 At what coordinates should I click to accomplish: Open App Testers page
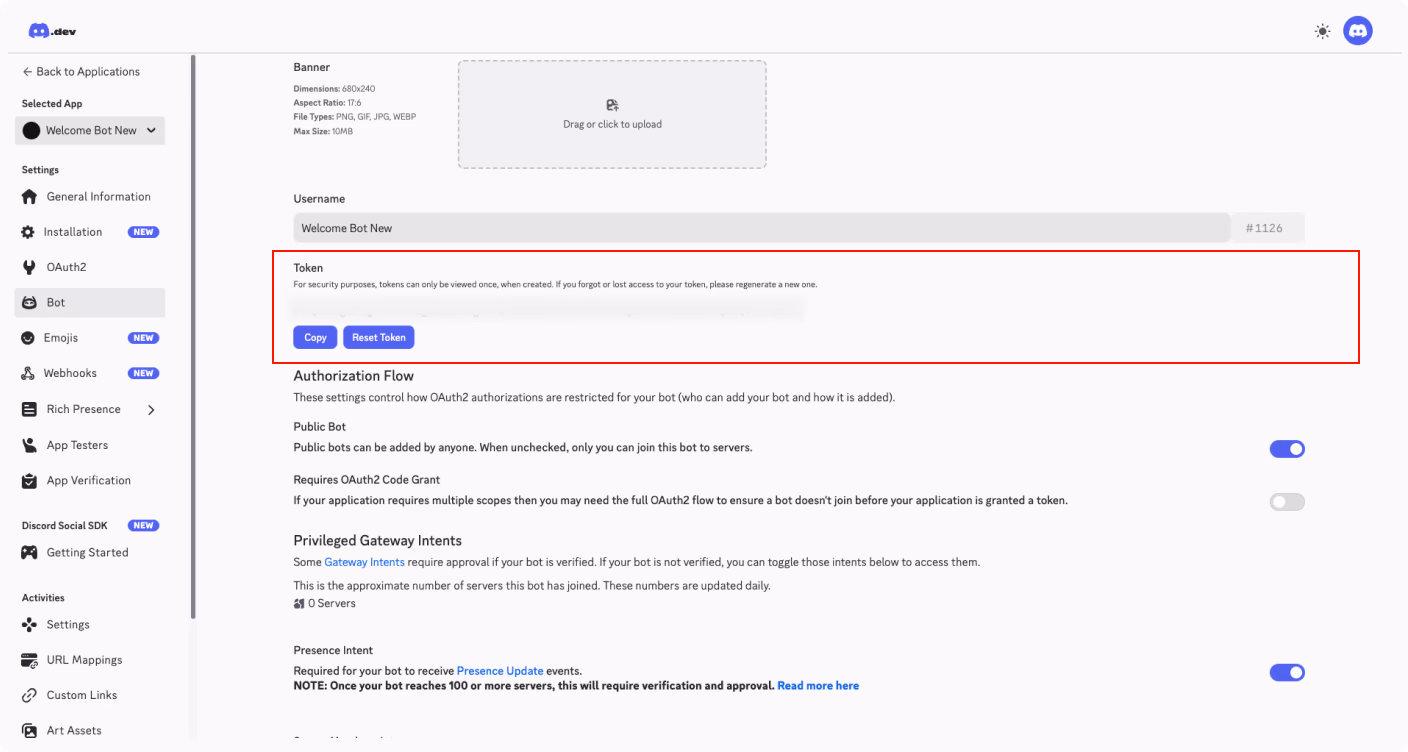[90, 445]
